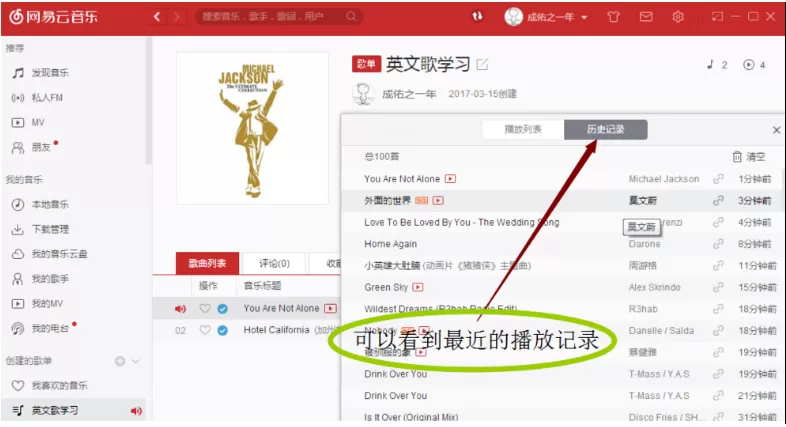Screen dimensions: 786x427
Task: Add new playlist with plus icon
Action: [120, 361]
